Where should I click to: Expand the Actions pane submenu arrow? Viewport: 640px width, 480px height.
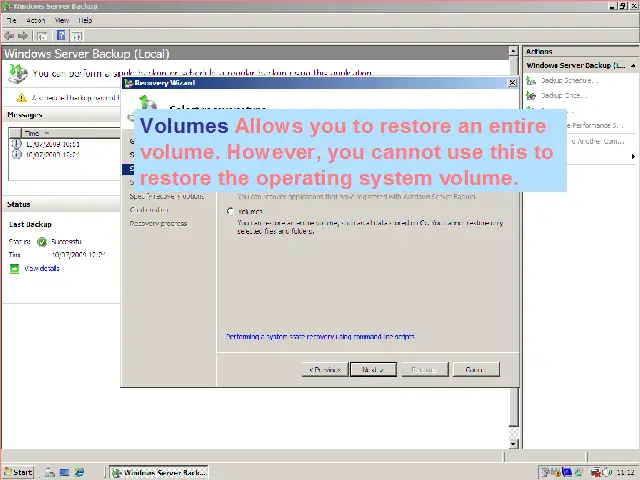(632, 156)
